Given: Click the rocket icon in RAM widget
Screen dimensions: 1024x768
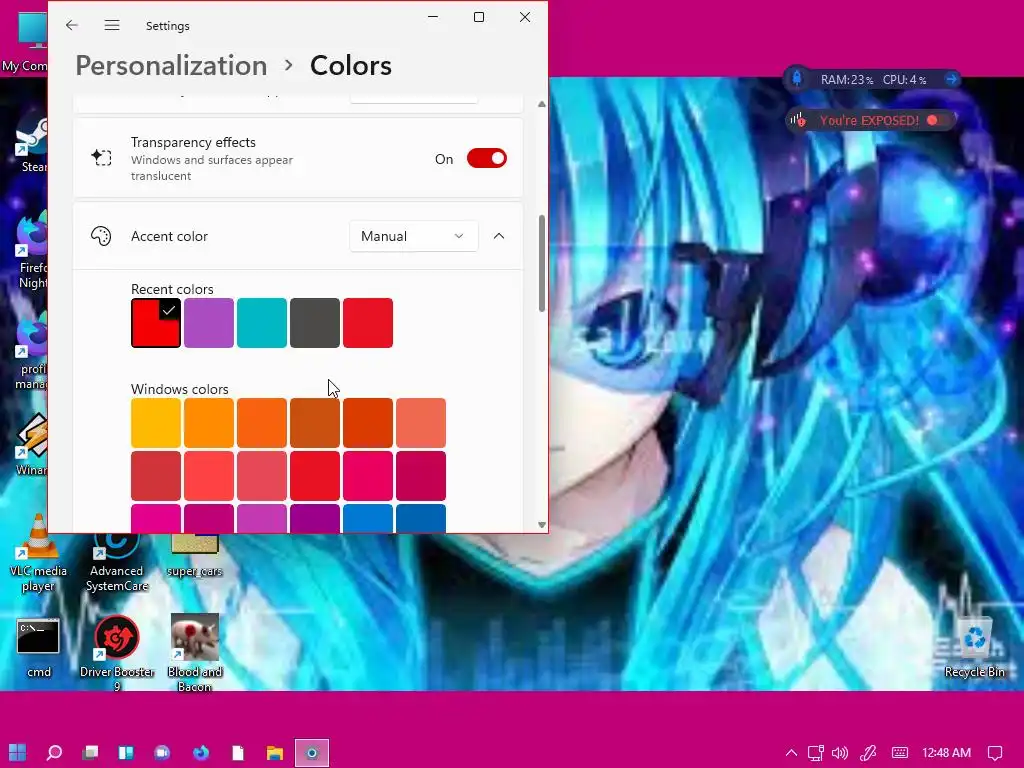Looking at the screenshot, I should click(797, 79).
